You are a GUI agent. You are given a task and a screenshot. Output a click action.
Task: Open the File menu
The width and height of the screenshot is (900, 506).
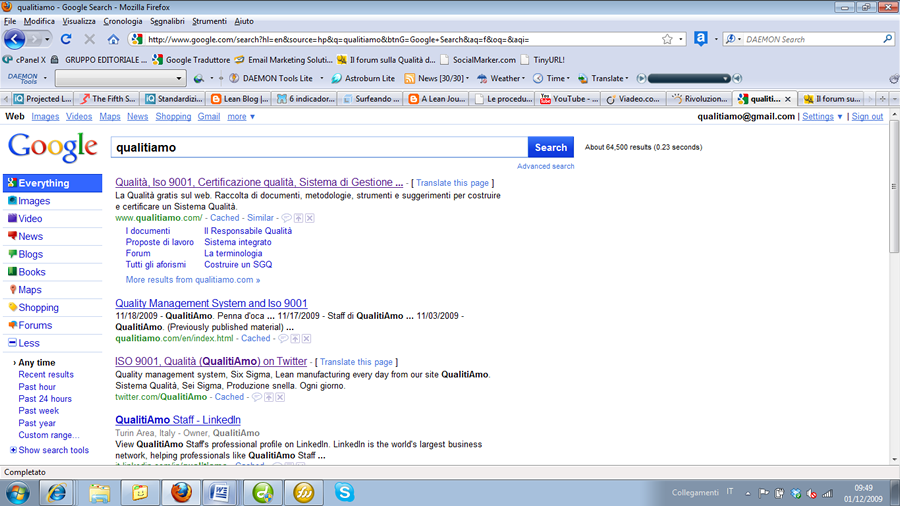pos(10,21)
